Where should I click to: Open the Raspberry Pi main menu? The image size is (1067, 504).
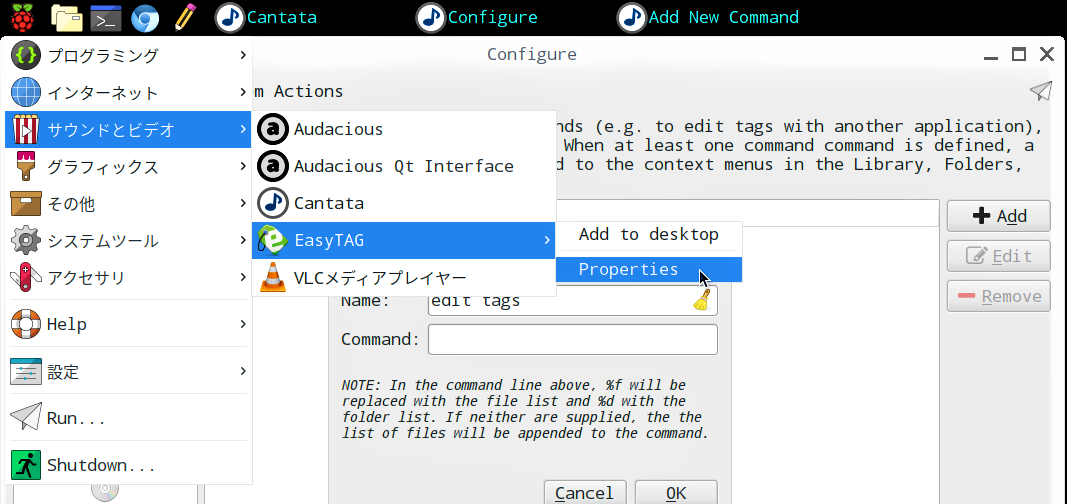pos(20,17)
